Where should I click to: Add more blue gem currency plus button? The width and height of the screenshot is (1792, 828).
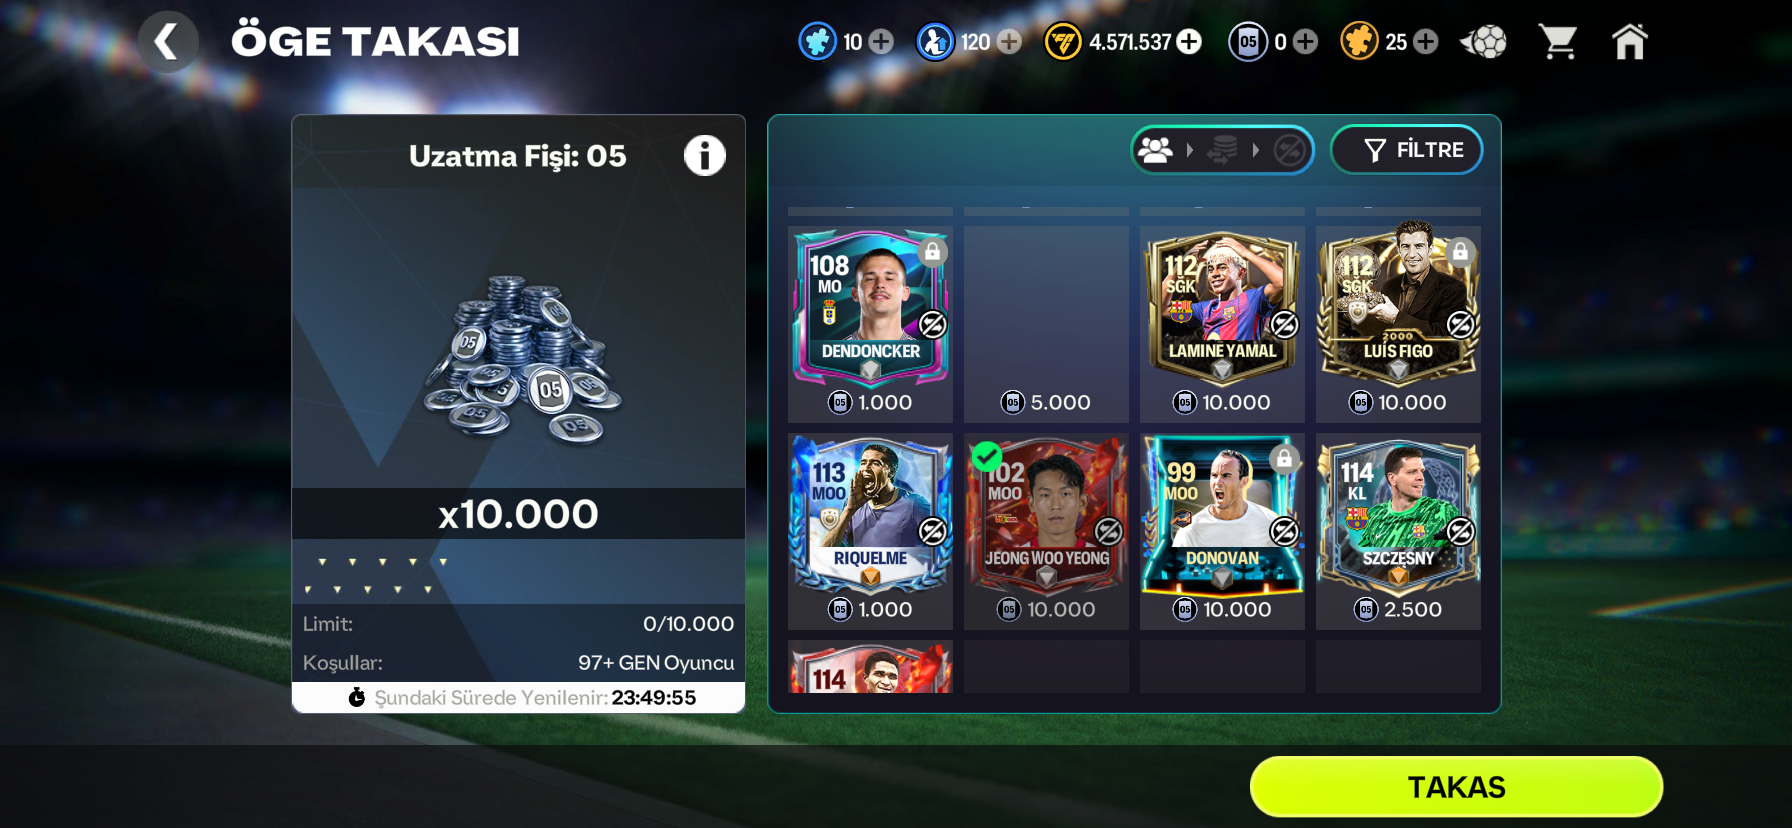coord(881,42)
